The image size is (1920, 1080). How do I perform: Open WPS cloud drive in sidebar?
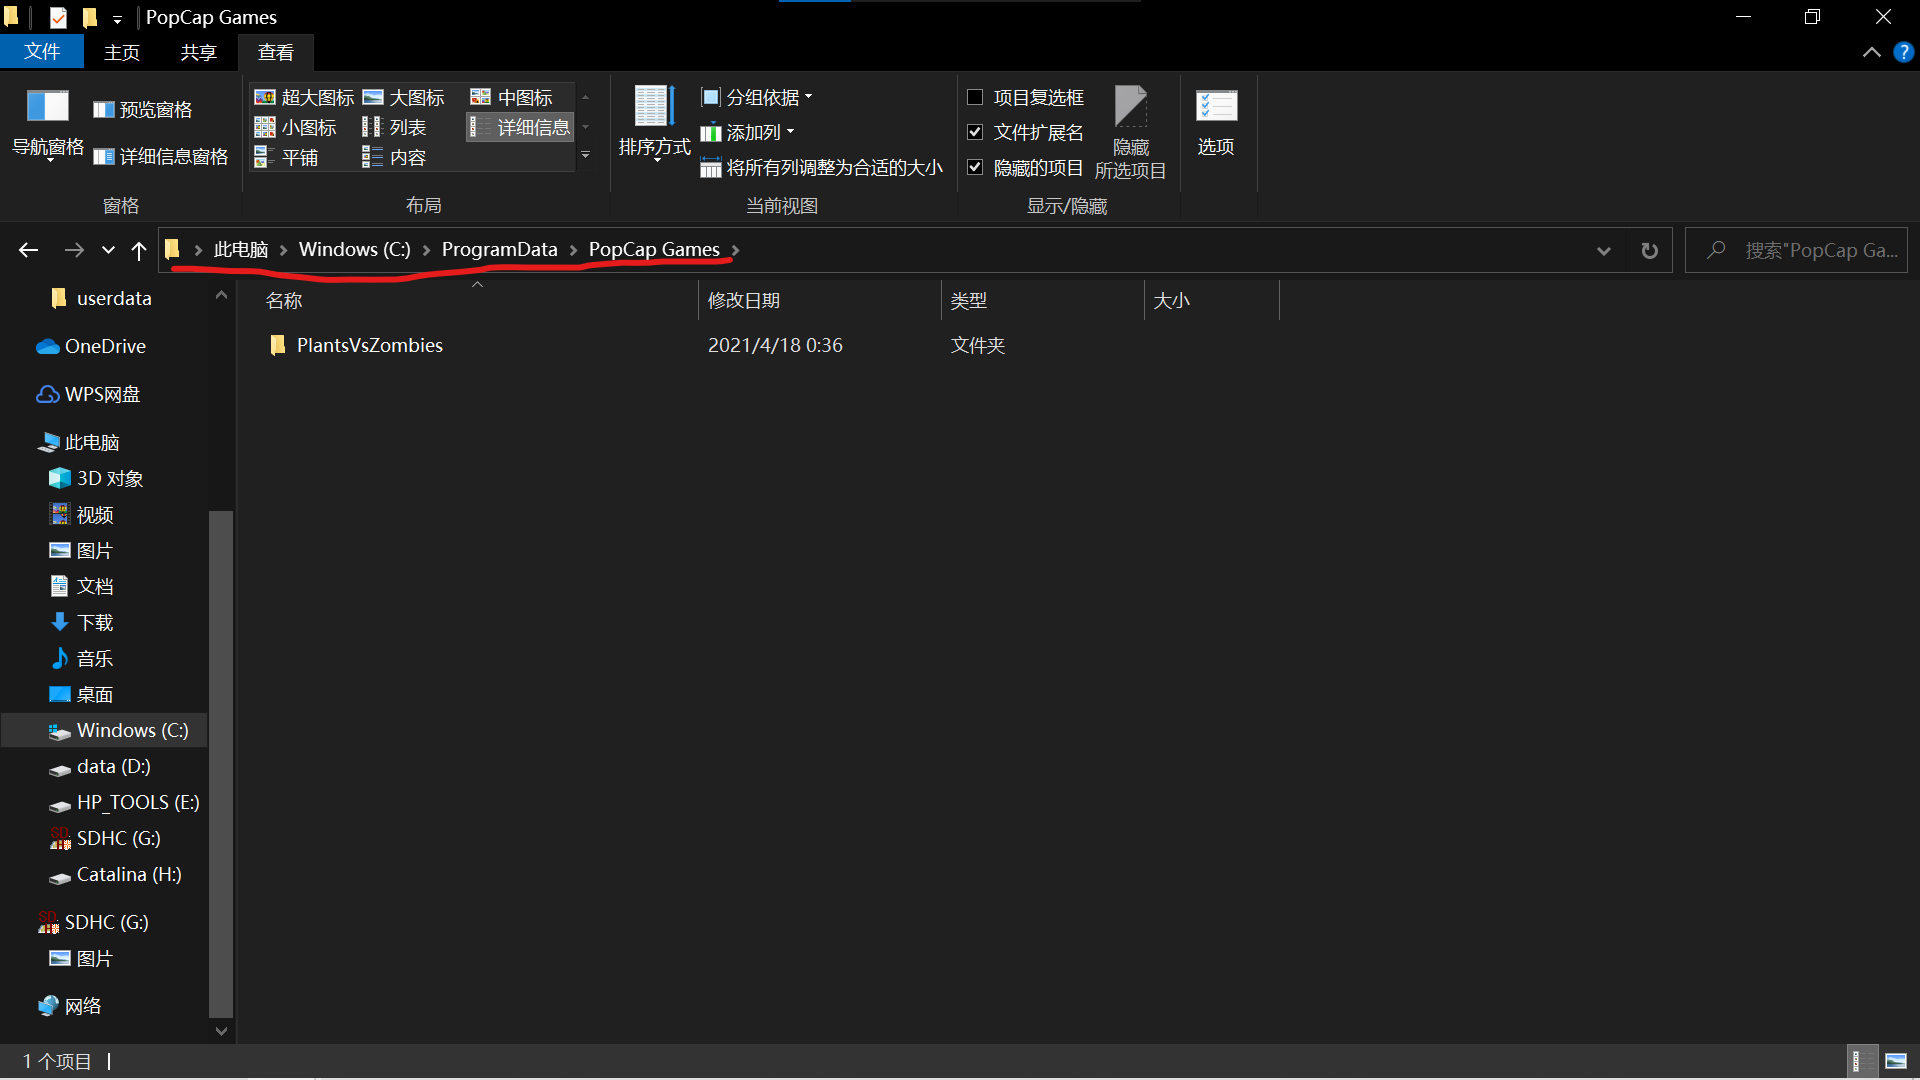tap(88, 394)
